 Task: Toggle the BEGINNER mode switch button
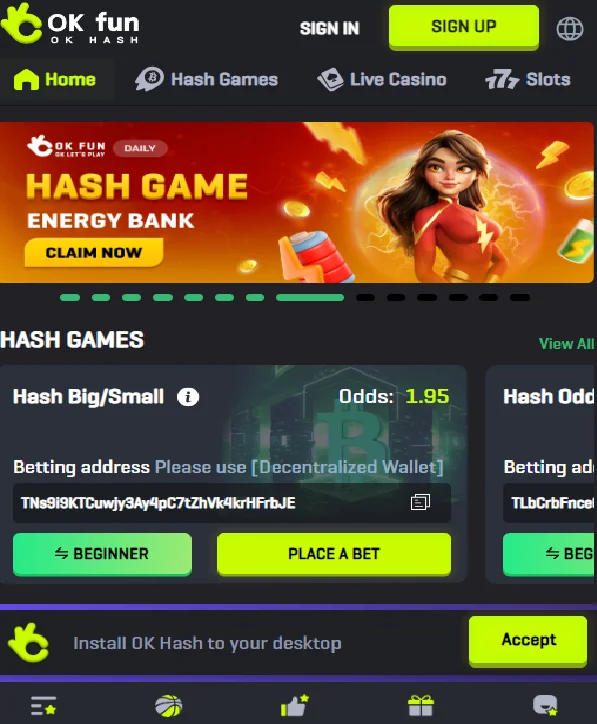(x=102, y=554)
